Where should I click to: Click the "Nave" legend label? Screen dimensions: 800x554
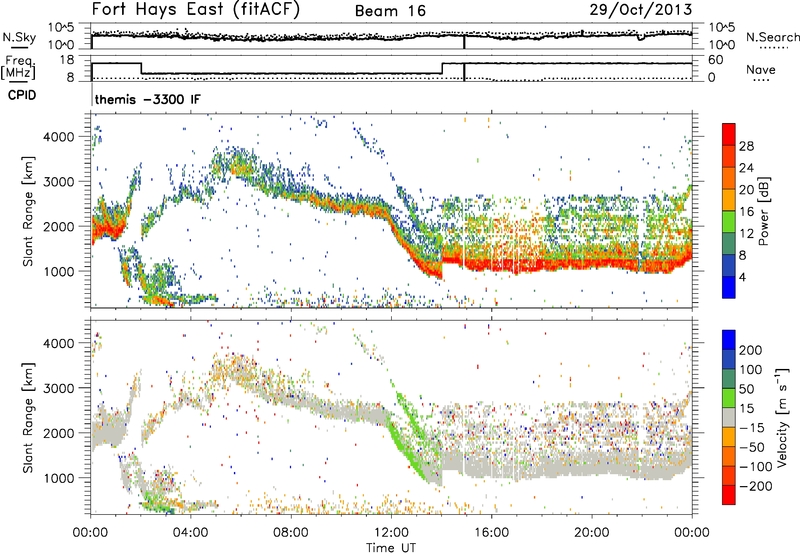(x=761, y=69)
